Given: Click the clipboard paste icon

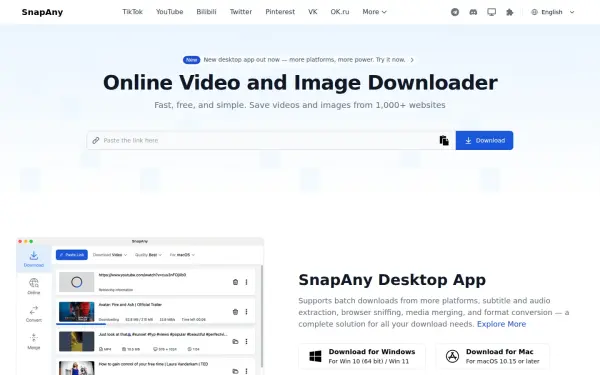Looking at the screenshot, I should (x=444, y=140).
